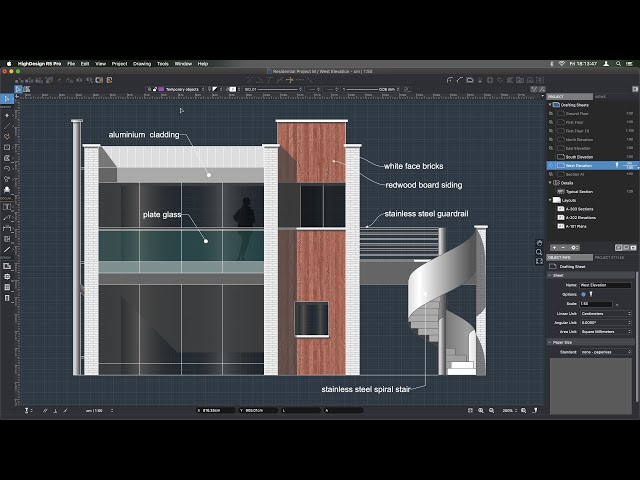Switch to the PROJECT tab

click(569, 97)
